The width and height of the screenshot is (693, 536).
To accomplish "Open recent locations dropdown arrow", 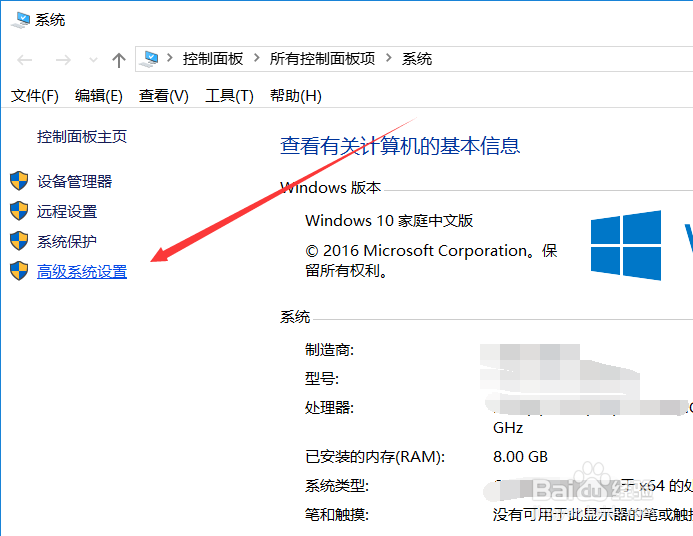I will (93, 60).
